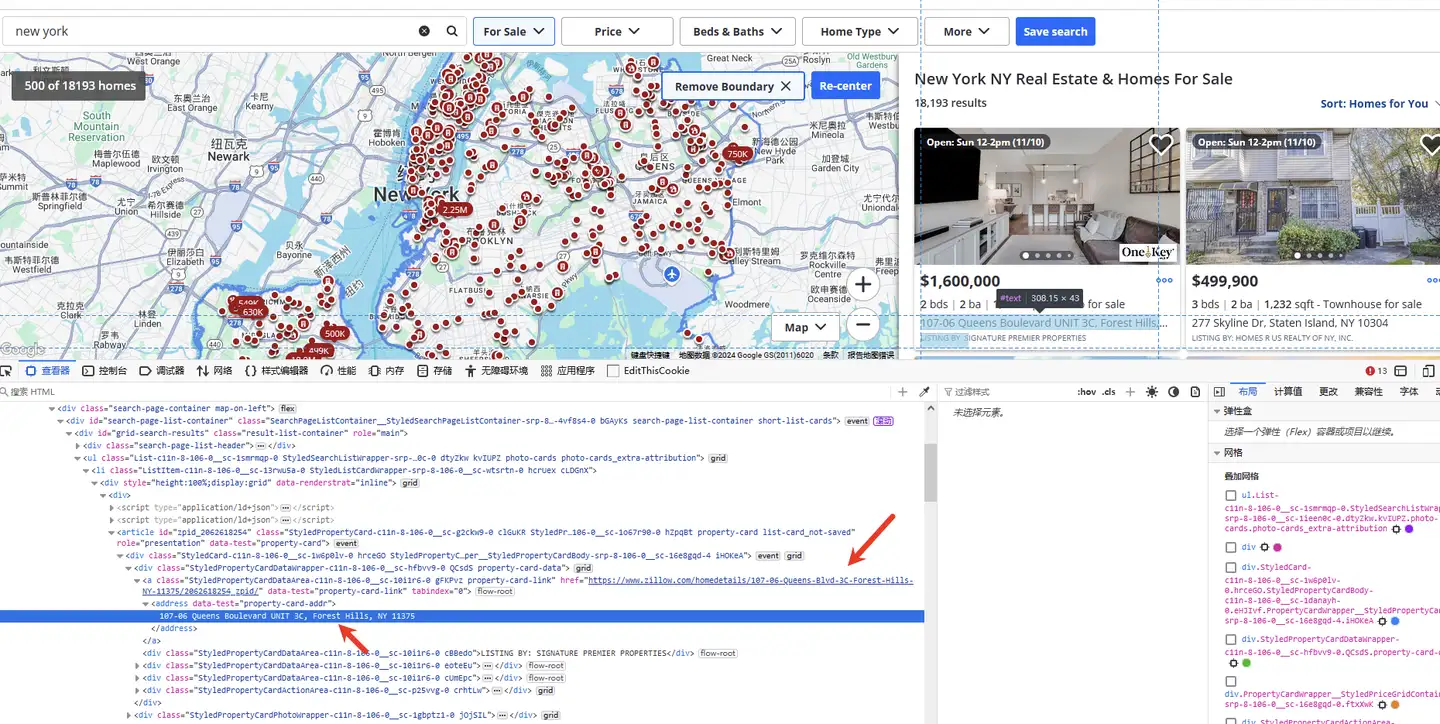The image size is (1440, 724).
Task: Click the Save search button
Action: coord(1055,31)
